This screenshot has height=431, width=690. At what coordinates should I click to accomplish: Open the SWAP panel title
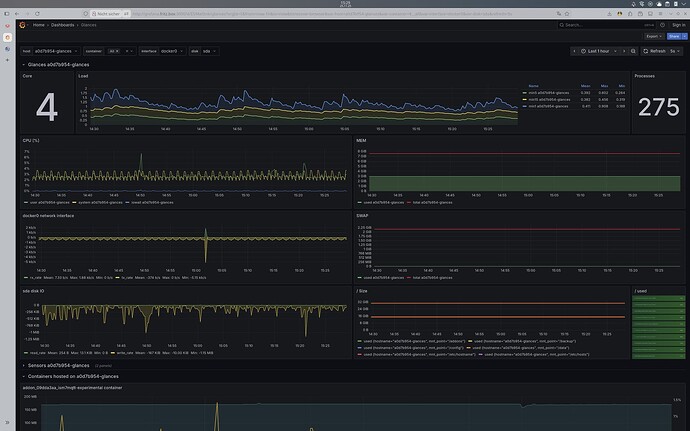pos(362,216)
